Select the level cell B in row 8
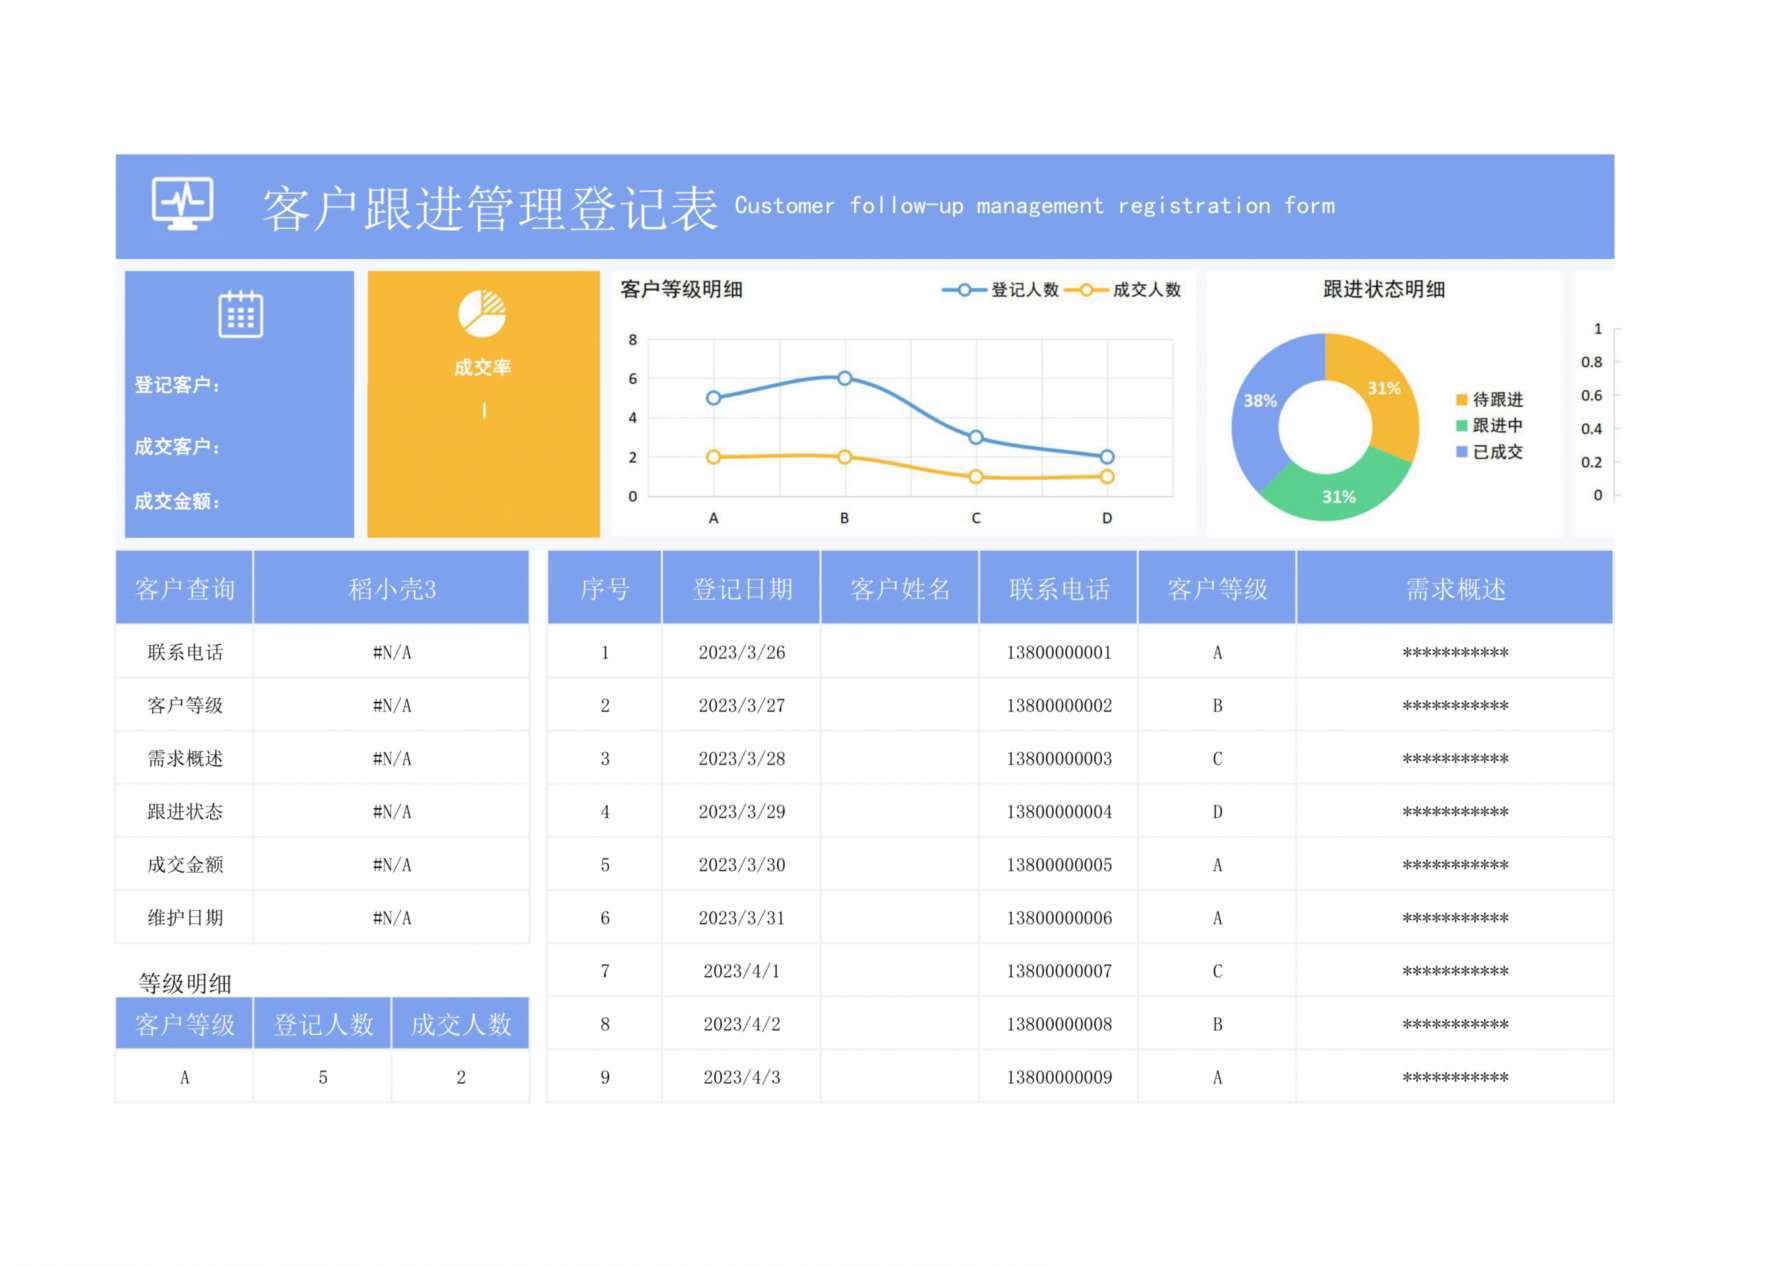 point(1217,1024)
